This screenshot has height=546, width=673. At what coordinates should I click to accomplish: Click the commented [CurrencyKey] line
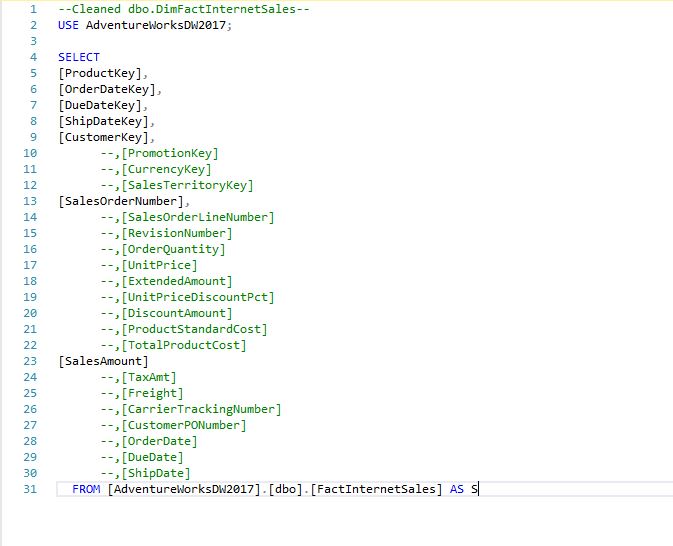tap(156, 169)
